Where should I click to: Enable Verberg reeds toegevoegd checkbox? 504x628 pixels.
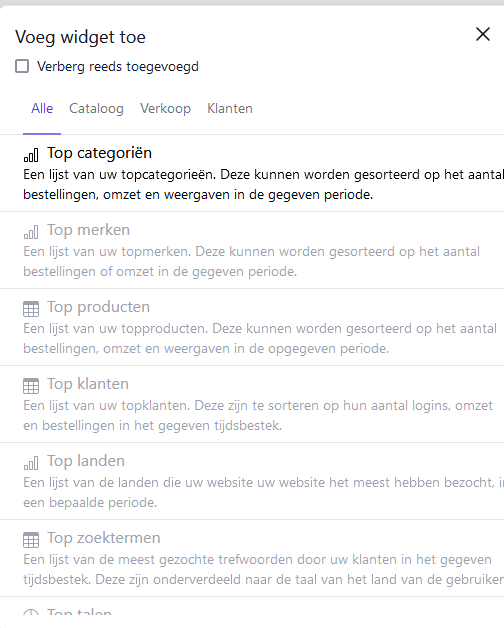point(22,66)
